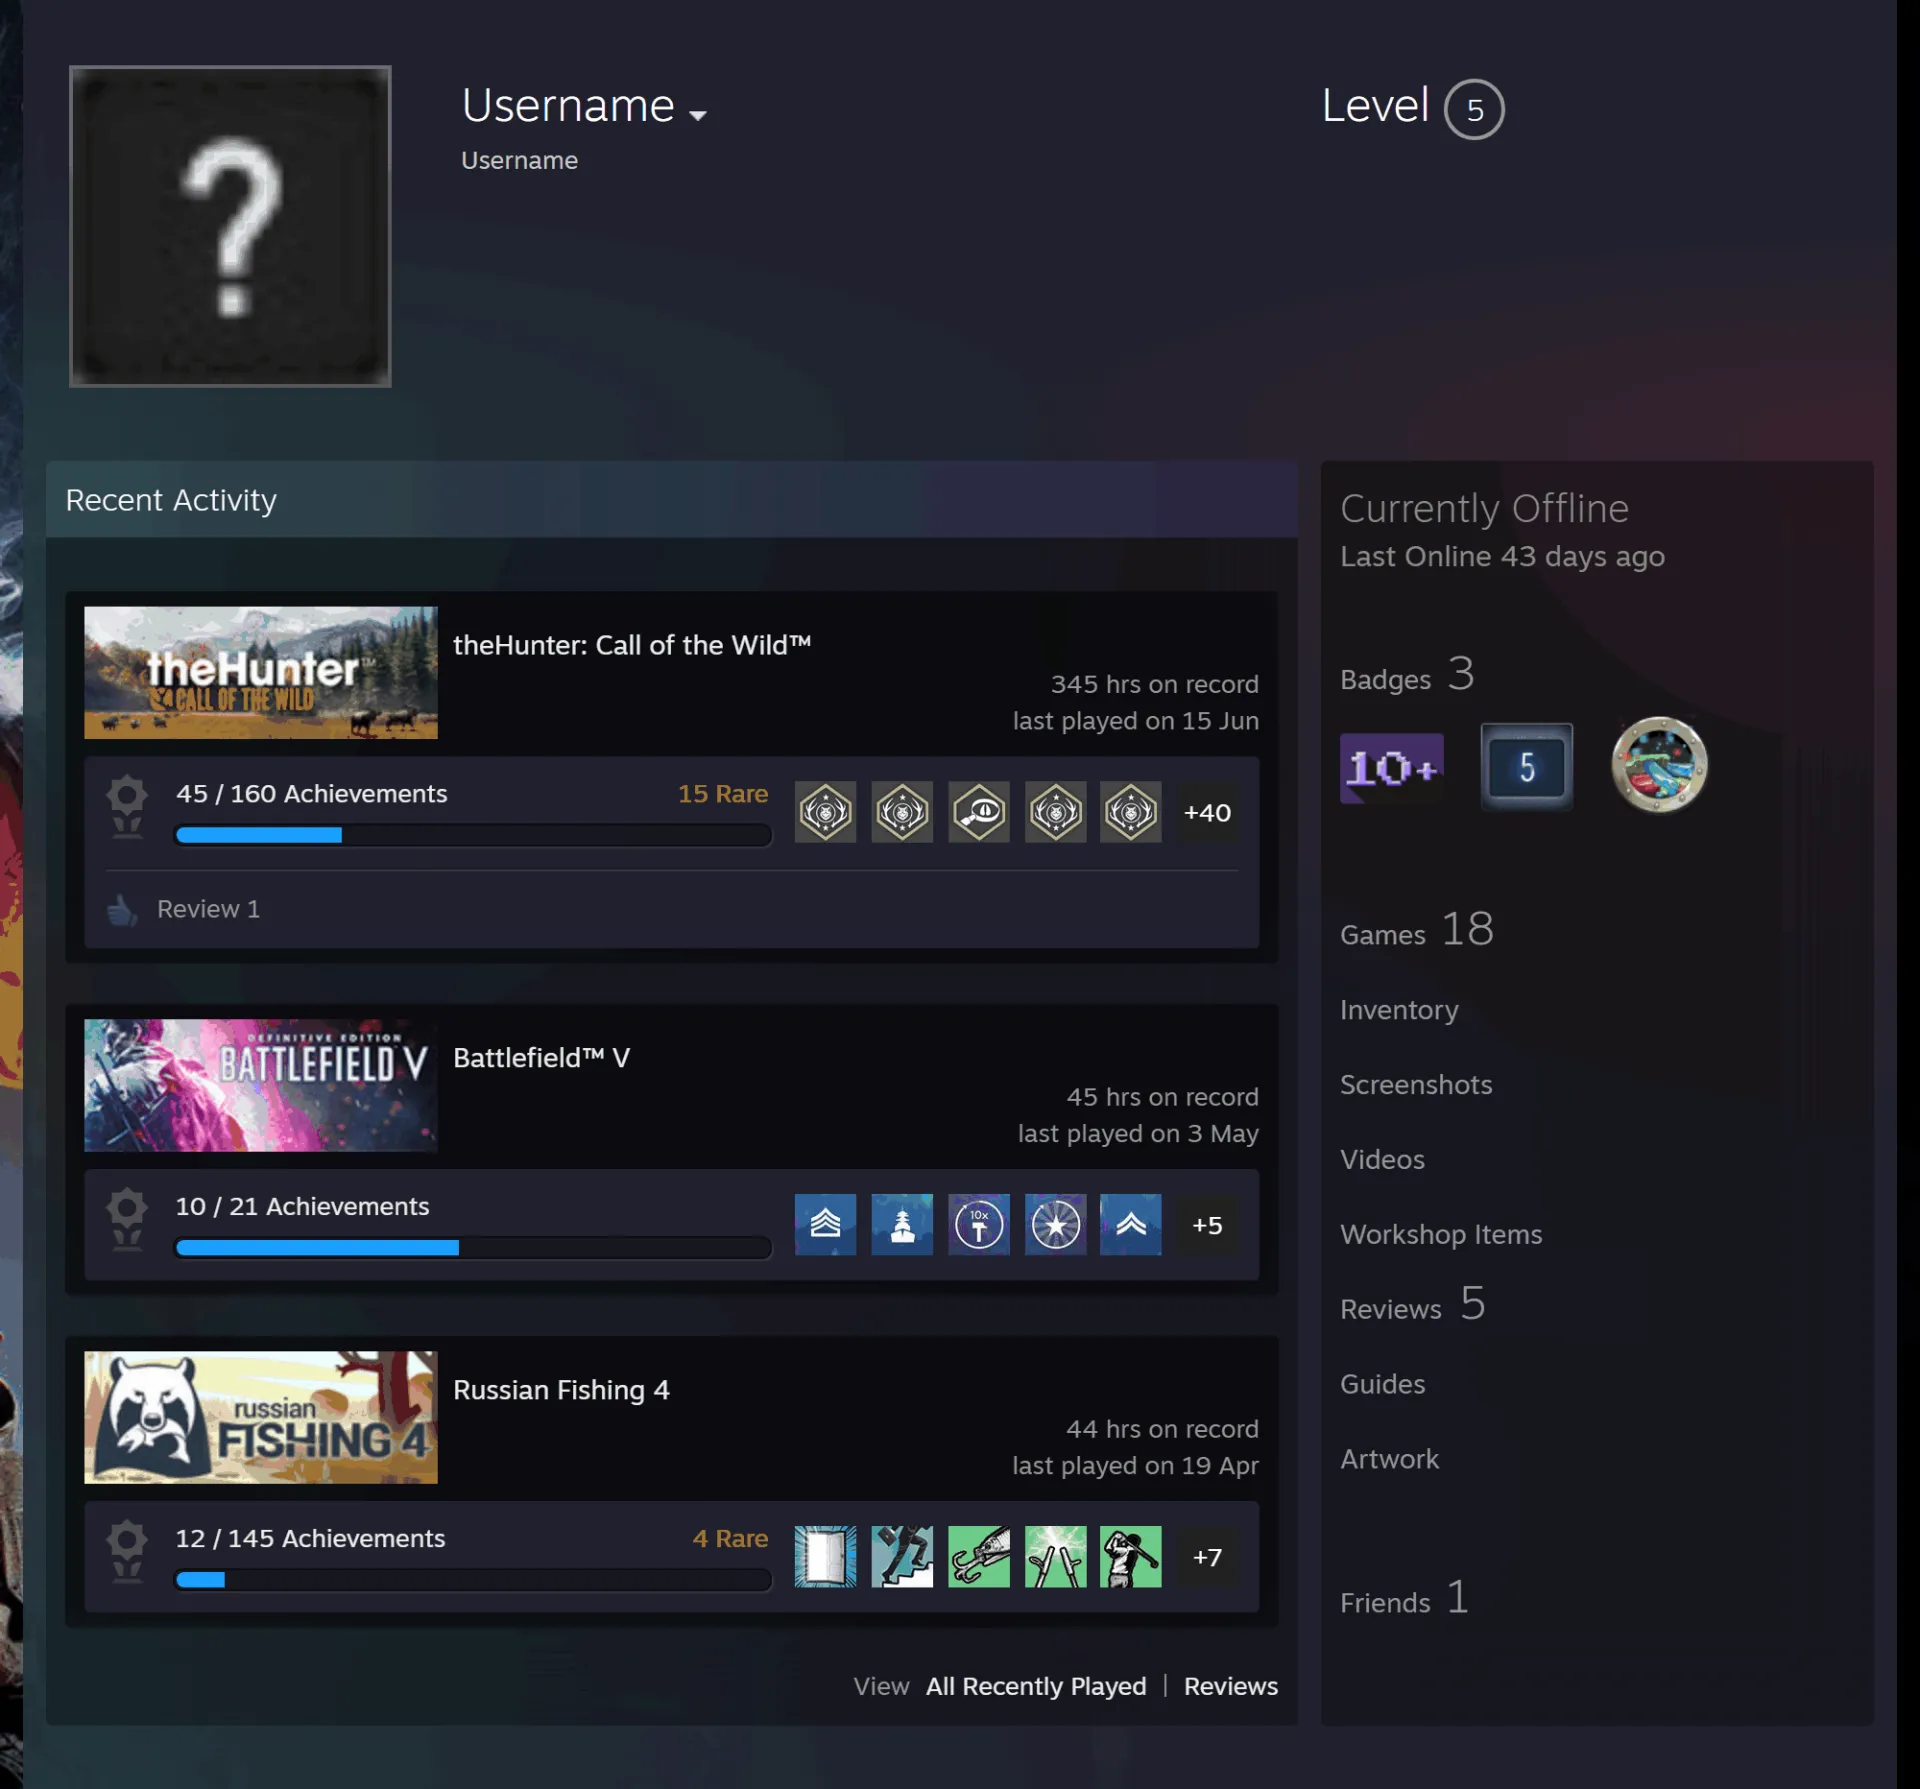Open the Russian Fishing 4 game banner
Screen dimensions: 1920x1789
click(261, 1417)
